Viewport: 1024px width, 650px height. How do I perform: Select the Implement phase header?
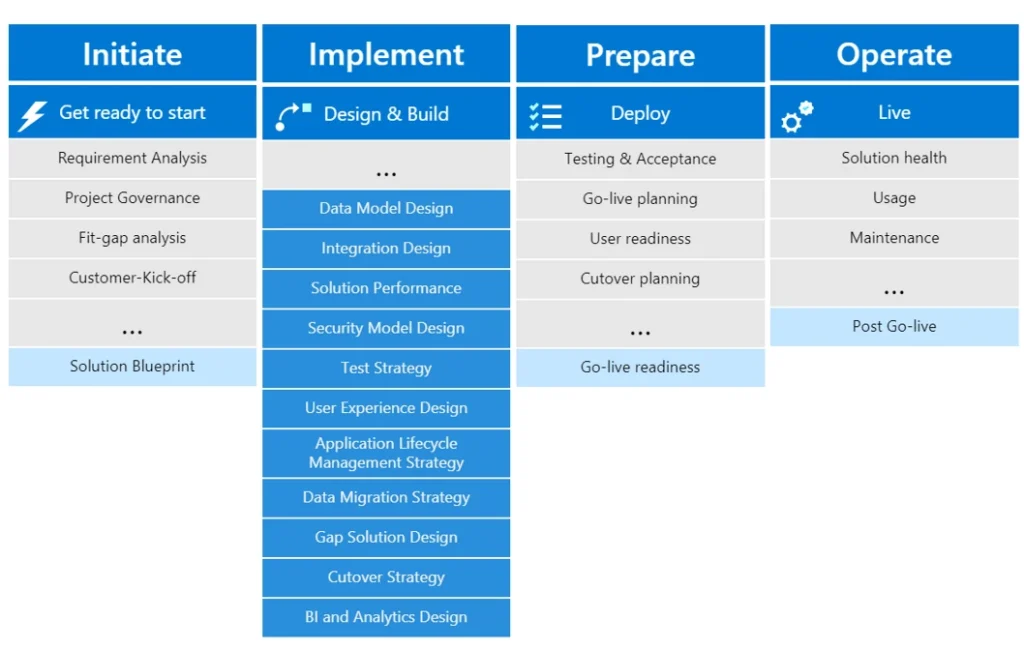pos(386,54)
